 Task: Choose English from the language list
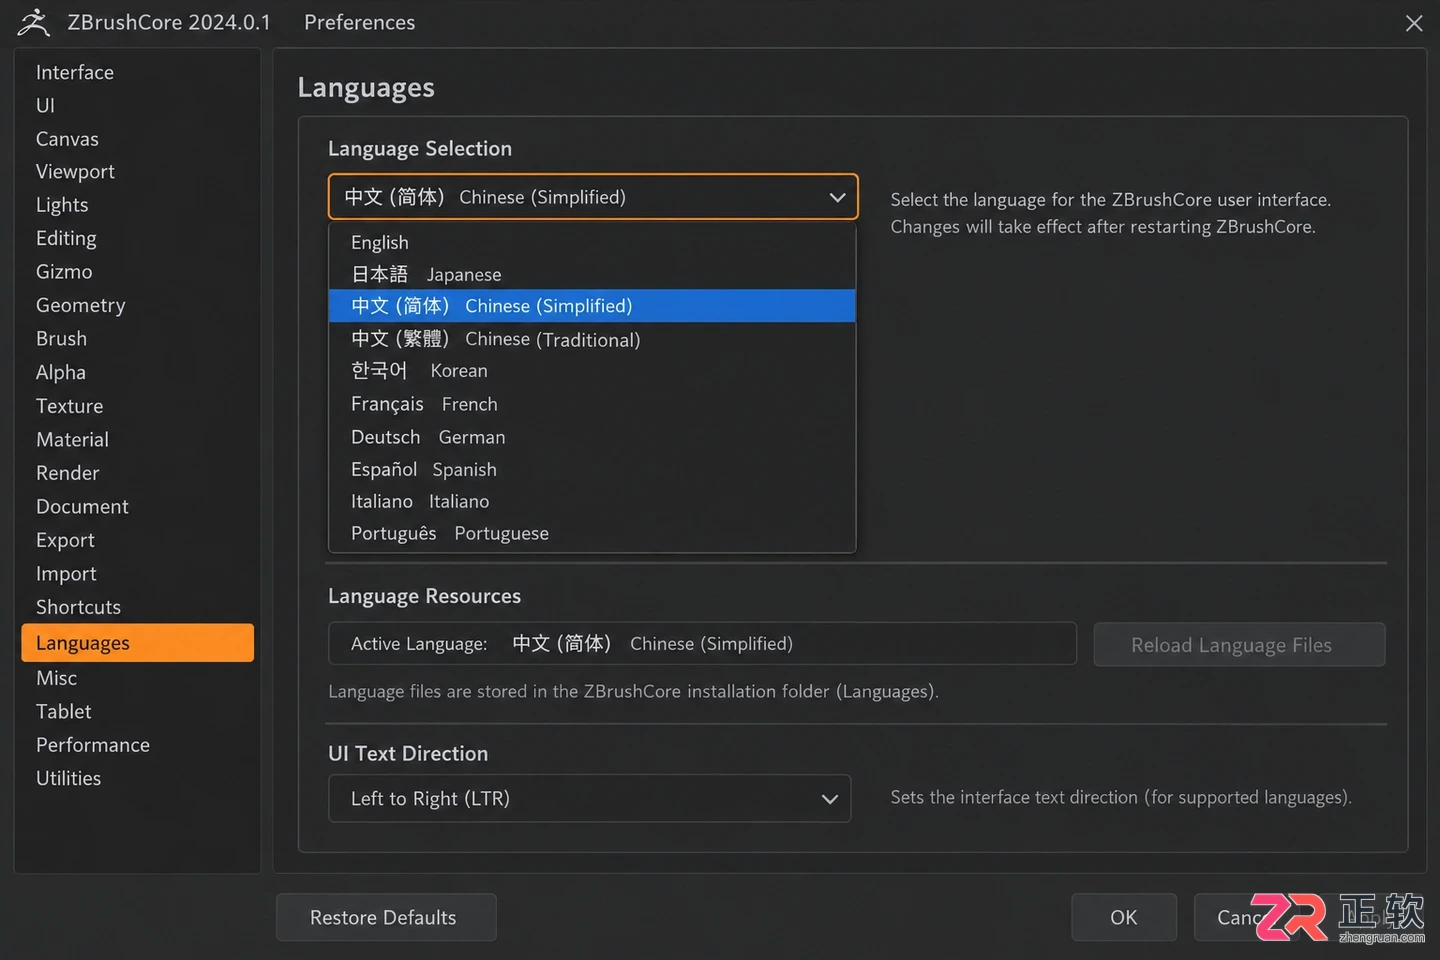[x=592, y=242]
